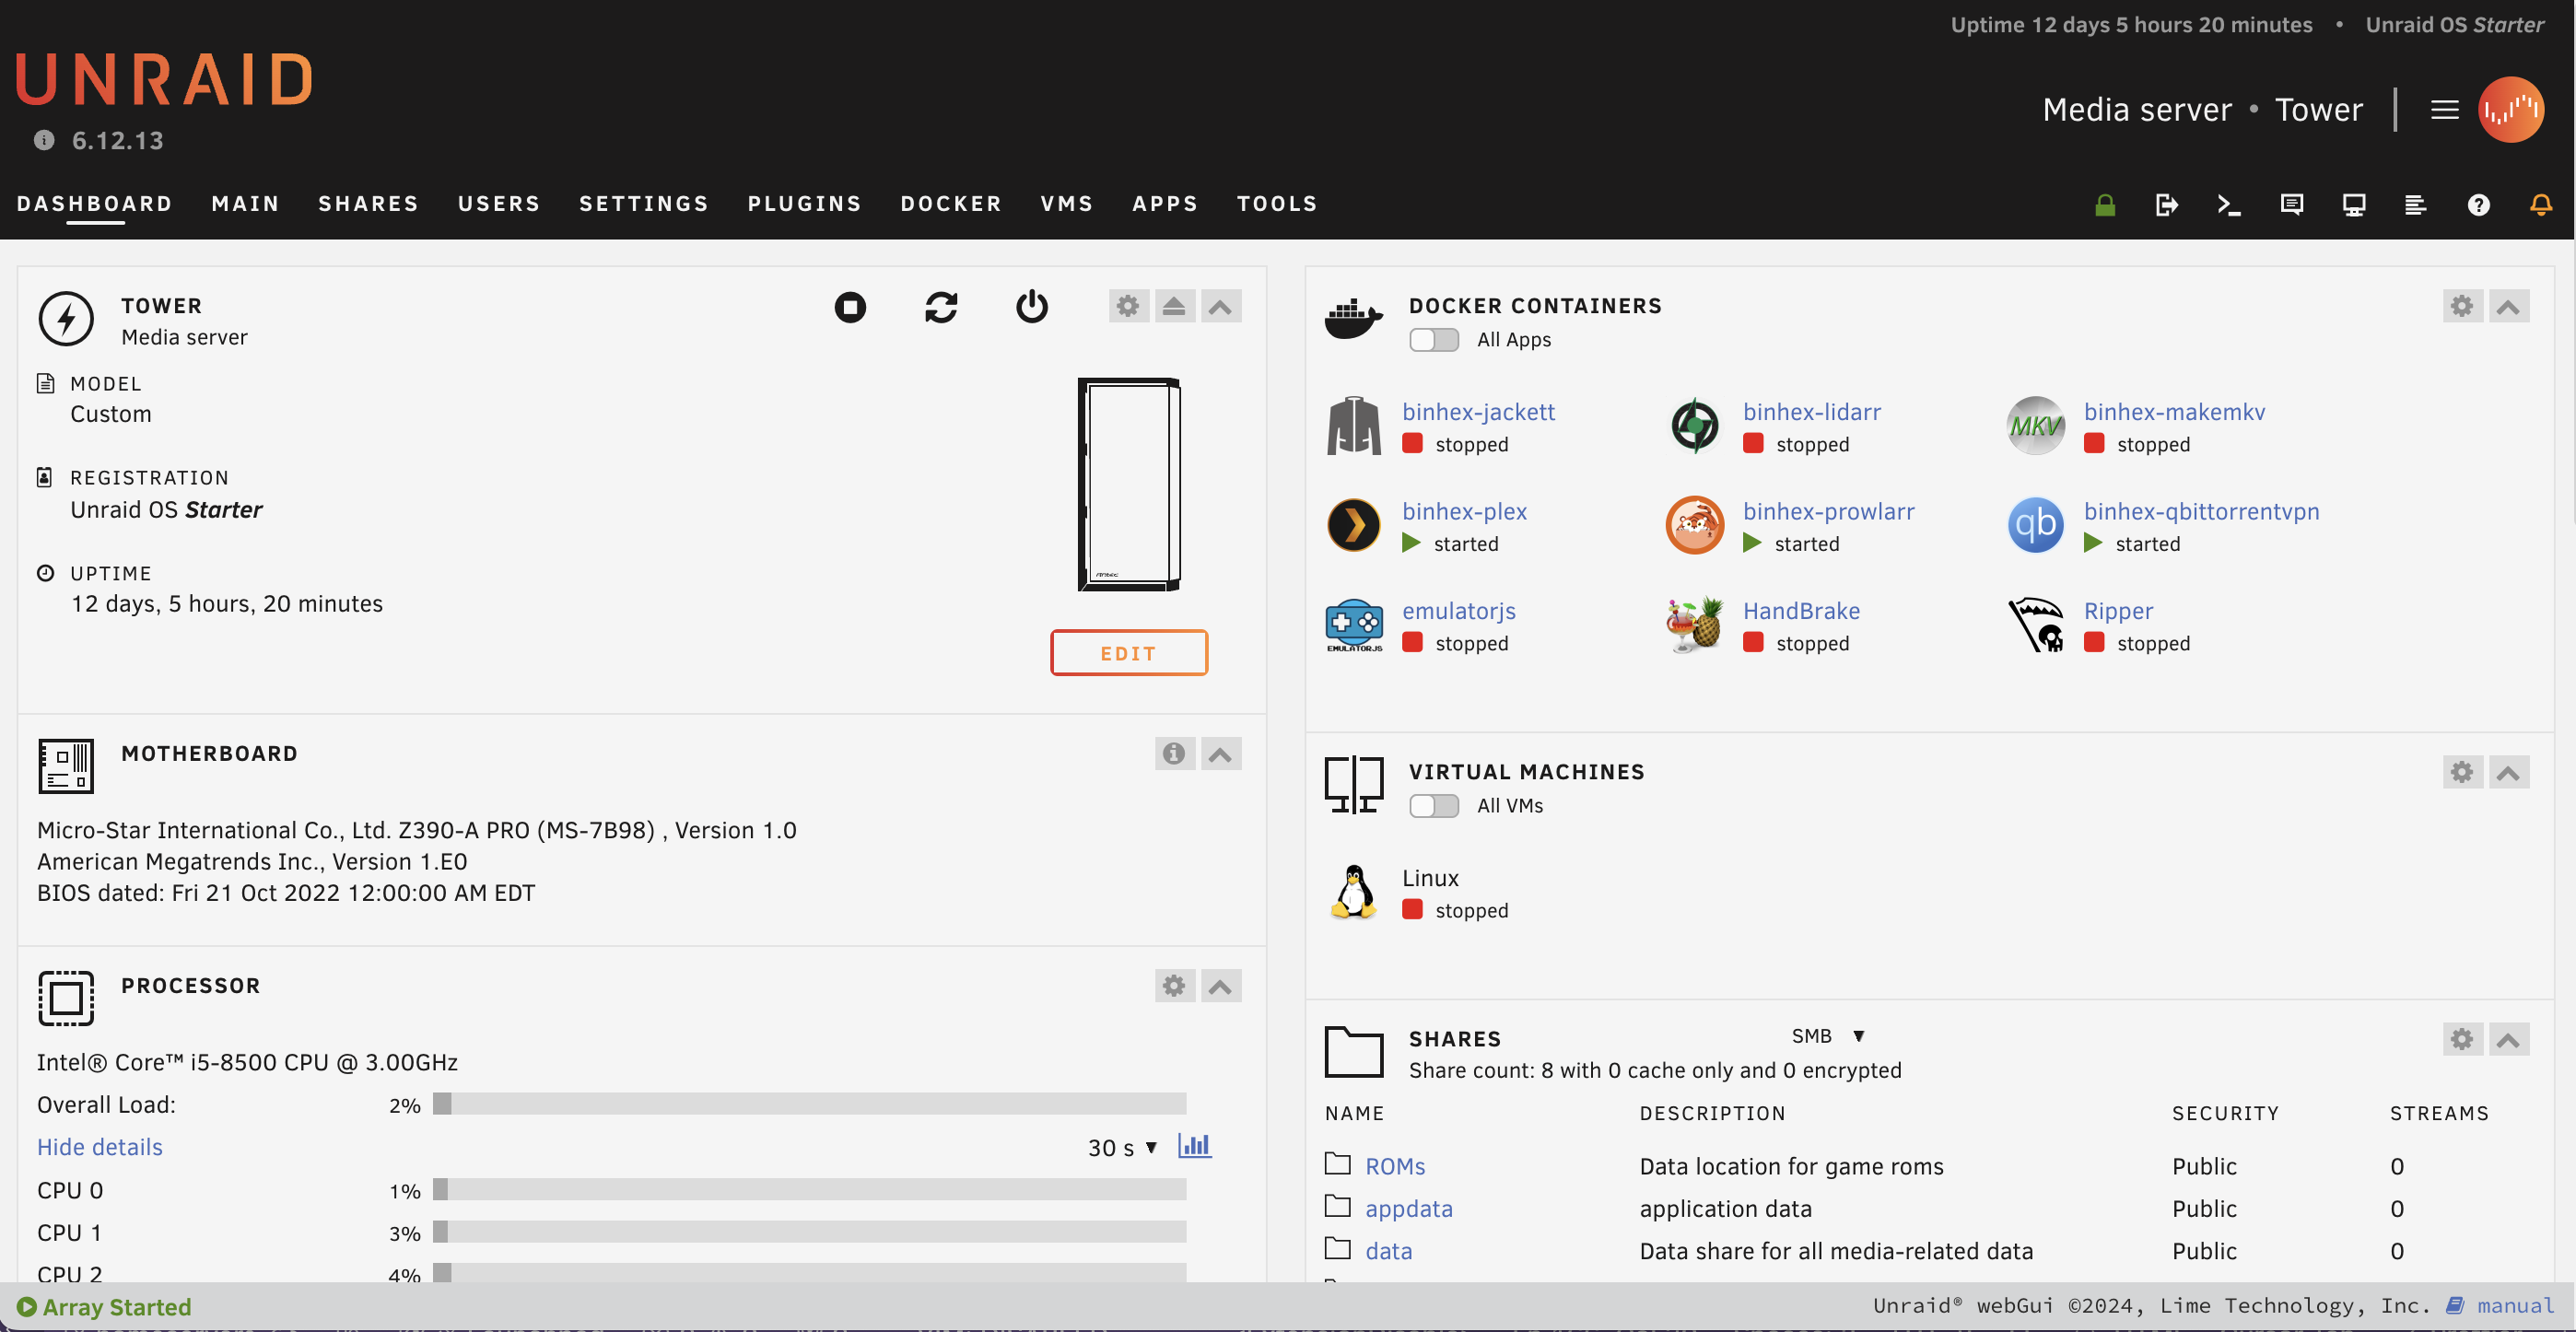Open Tower panel settings gear
Screen dimensions: 2576x1332
tap(1128, 306)
